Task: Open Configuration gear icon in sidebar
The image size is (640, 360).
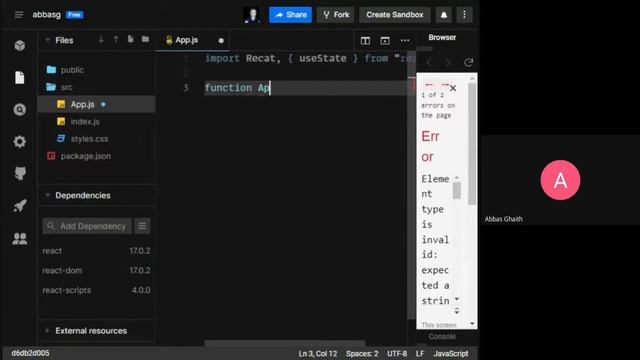Action: click(x=20, y=142)
